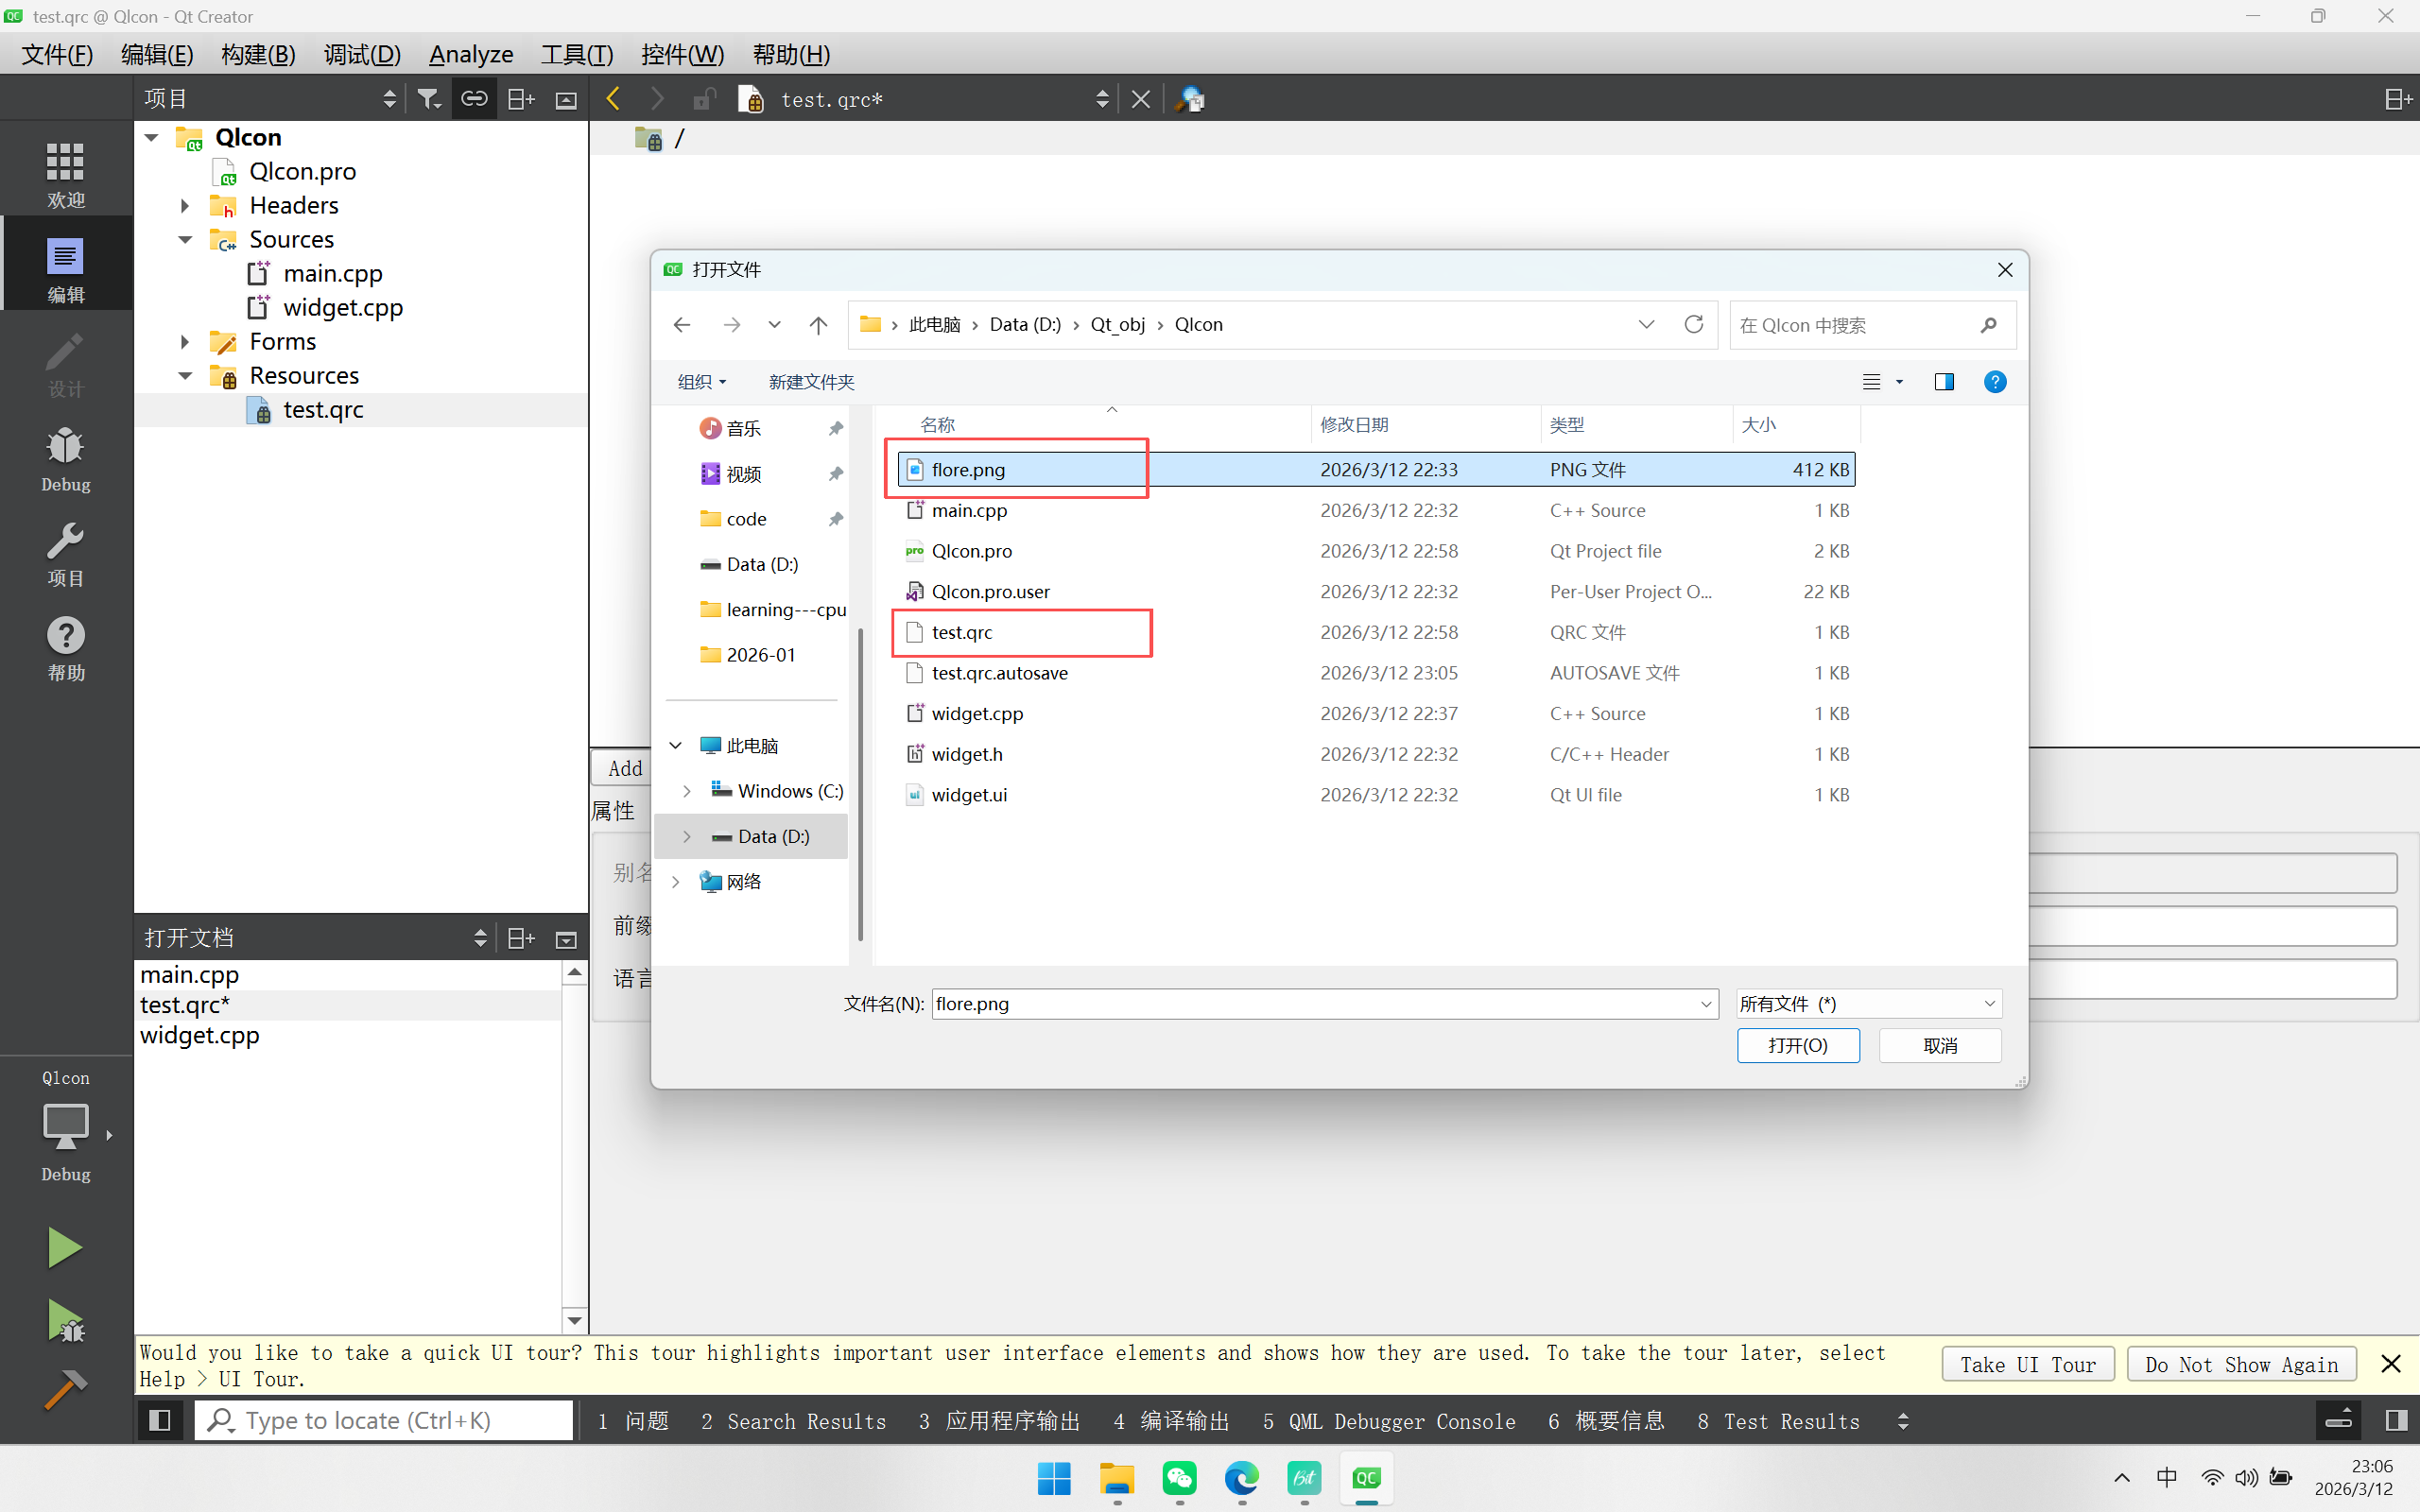The image size is (2420, 1512).
Task: Go up one folder in dialog
Action: pyautogui.click(x=818, y=325)
